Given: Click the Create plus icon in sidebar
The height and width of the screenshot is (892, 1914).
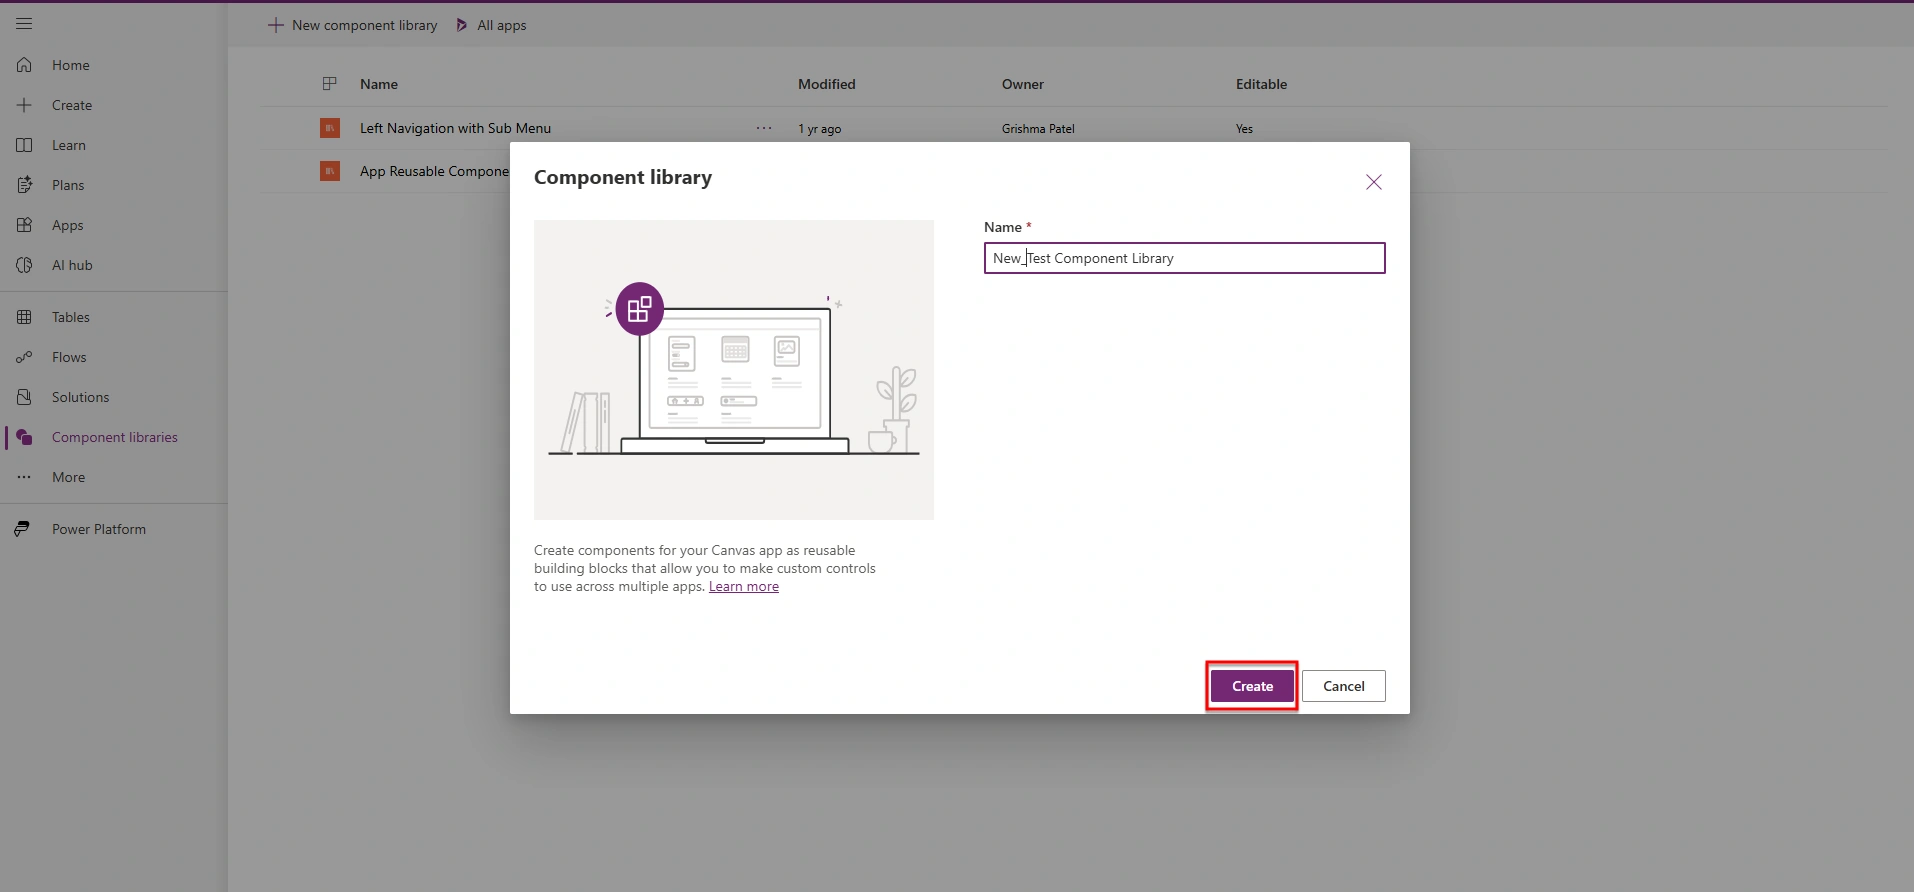Looking at the screenshot, I should [x=24, y=105].
